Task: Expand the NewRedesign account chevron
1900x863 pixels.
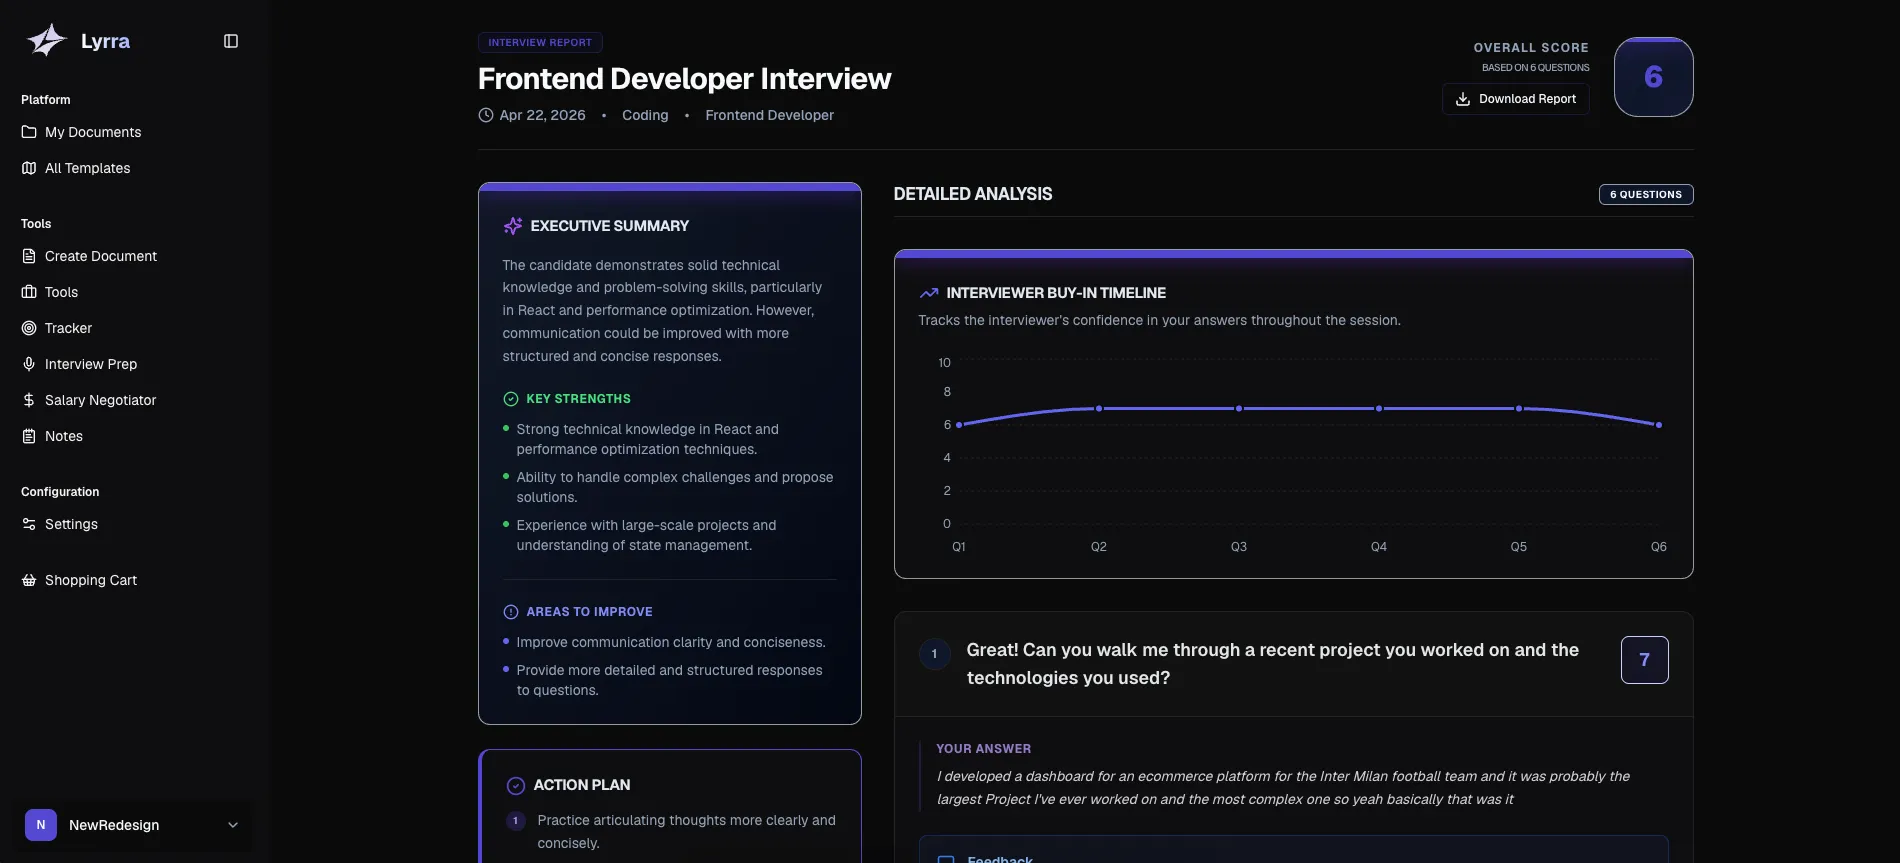Action: [x=233, y=825]
